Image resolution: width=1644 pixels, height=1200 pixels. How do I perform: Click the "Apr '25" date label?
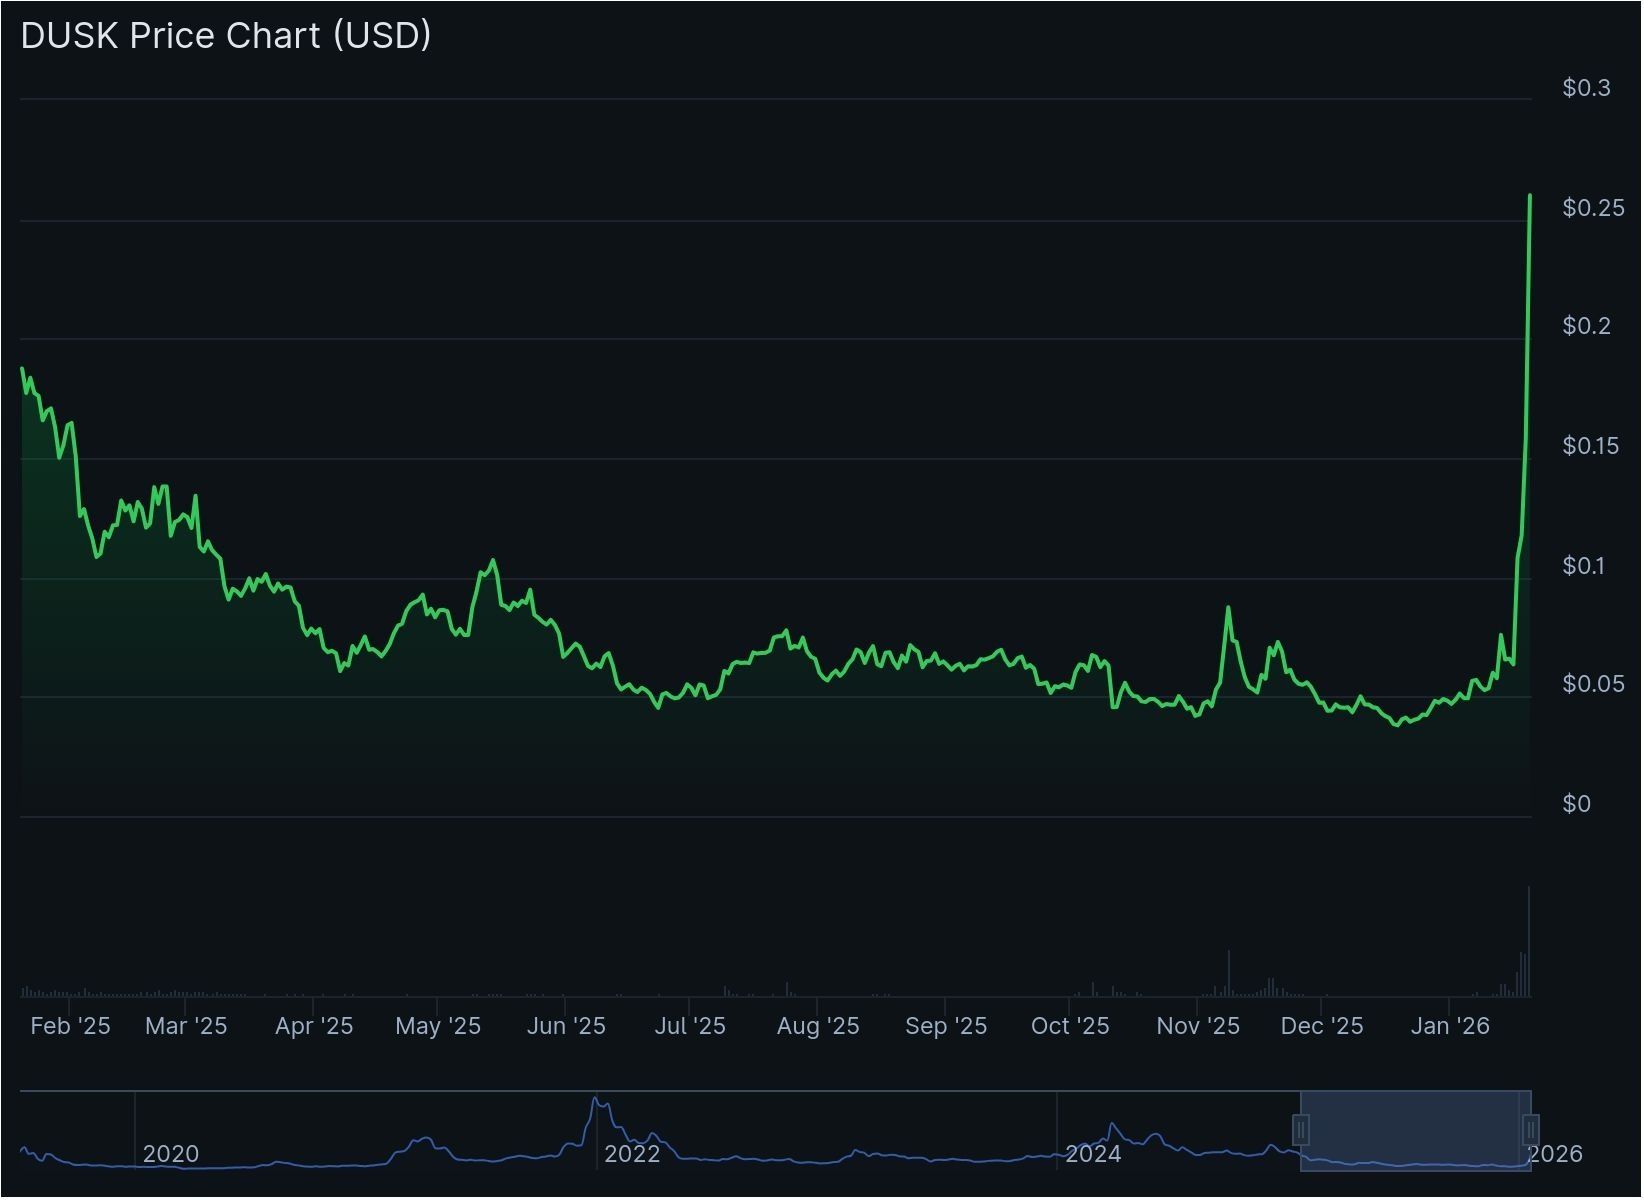tap(314, 1026)
